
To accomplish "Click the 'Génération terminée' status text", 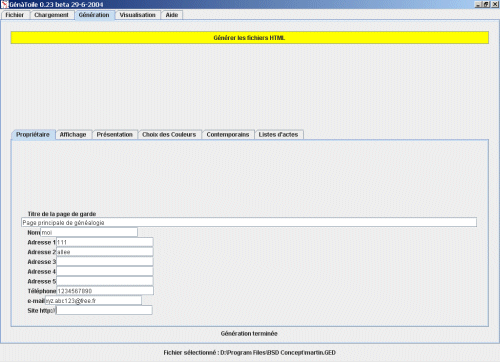I will click(249, 333).
